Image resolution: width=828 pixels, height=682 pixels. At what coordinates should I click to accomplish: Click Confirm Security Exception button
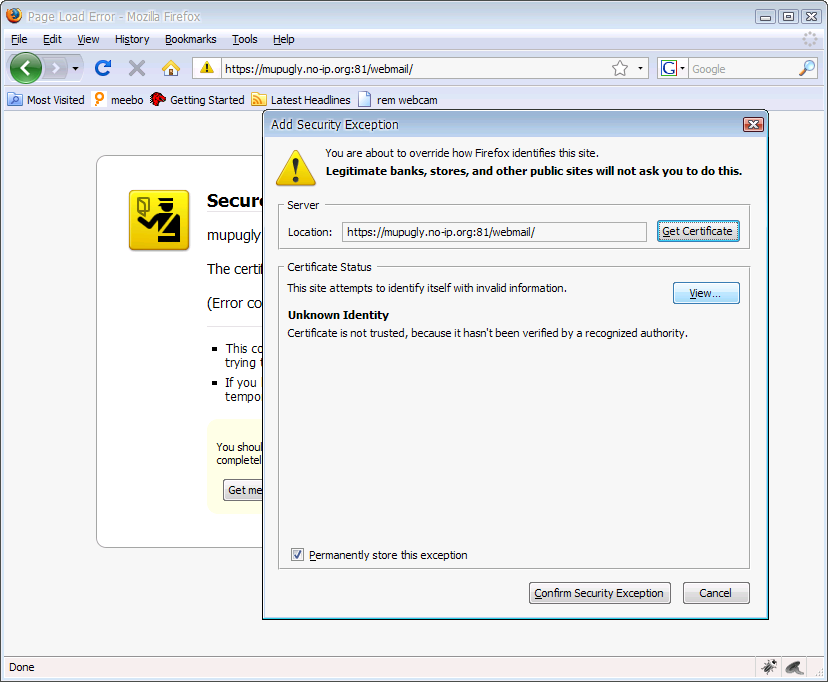(599, 593)
